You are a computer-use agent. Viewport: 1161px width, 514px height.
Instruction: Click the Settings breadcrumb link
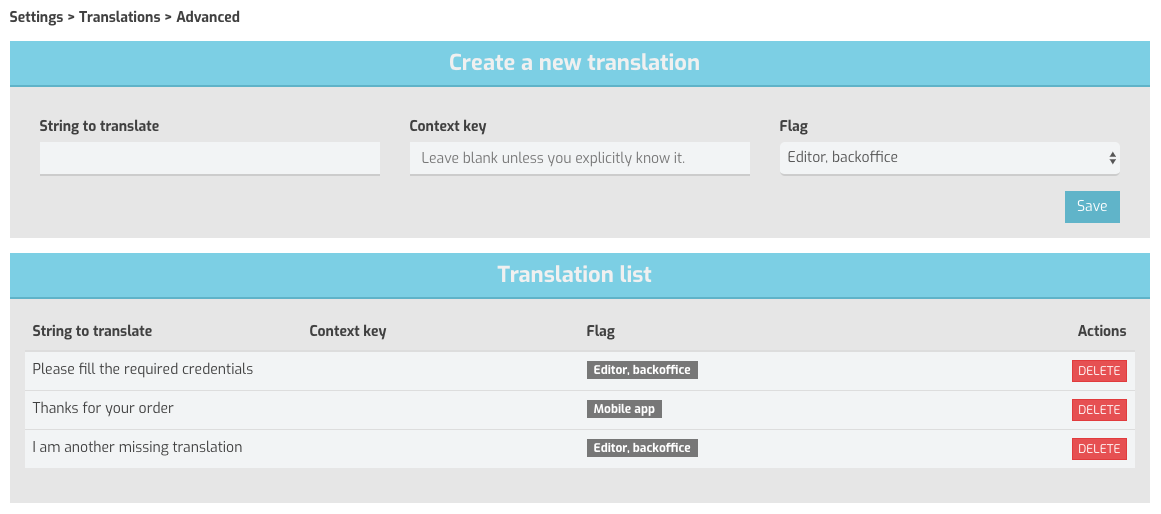[36, 17]
